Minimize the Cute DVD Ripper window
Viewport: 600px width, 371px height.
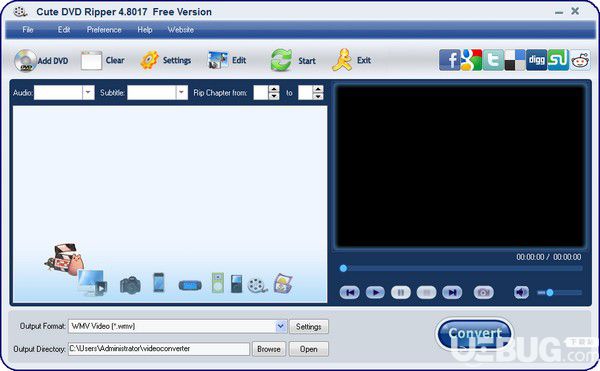click(559, 12)
